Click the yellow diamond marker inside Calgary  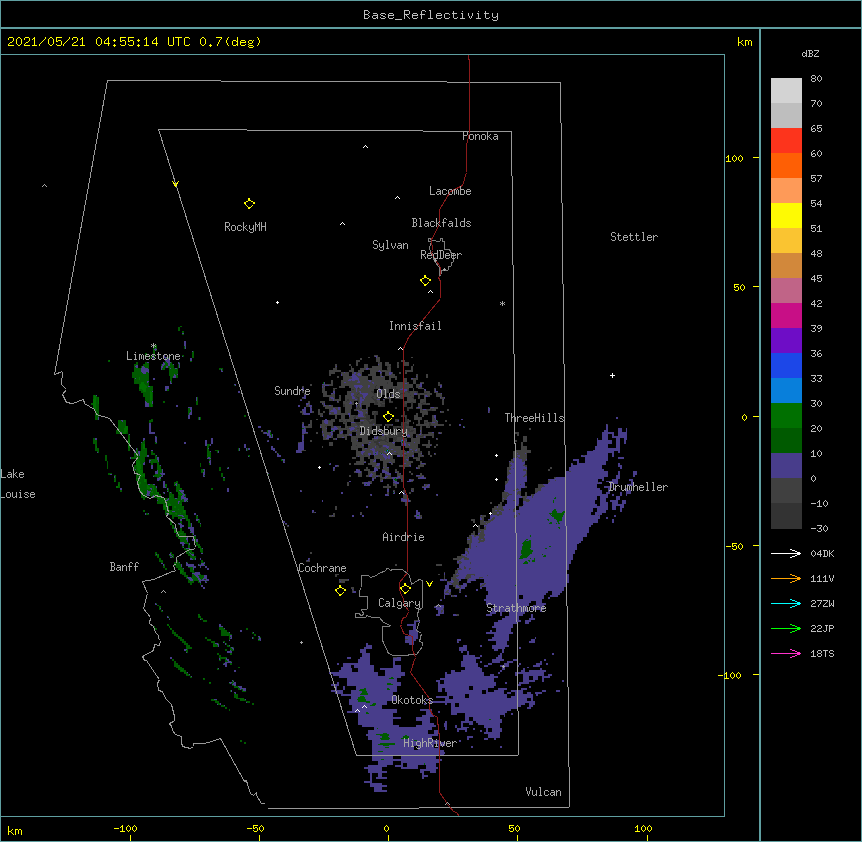point(405,589)
